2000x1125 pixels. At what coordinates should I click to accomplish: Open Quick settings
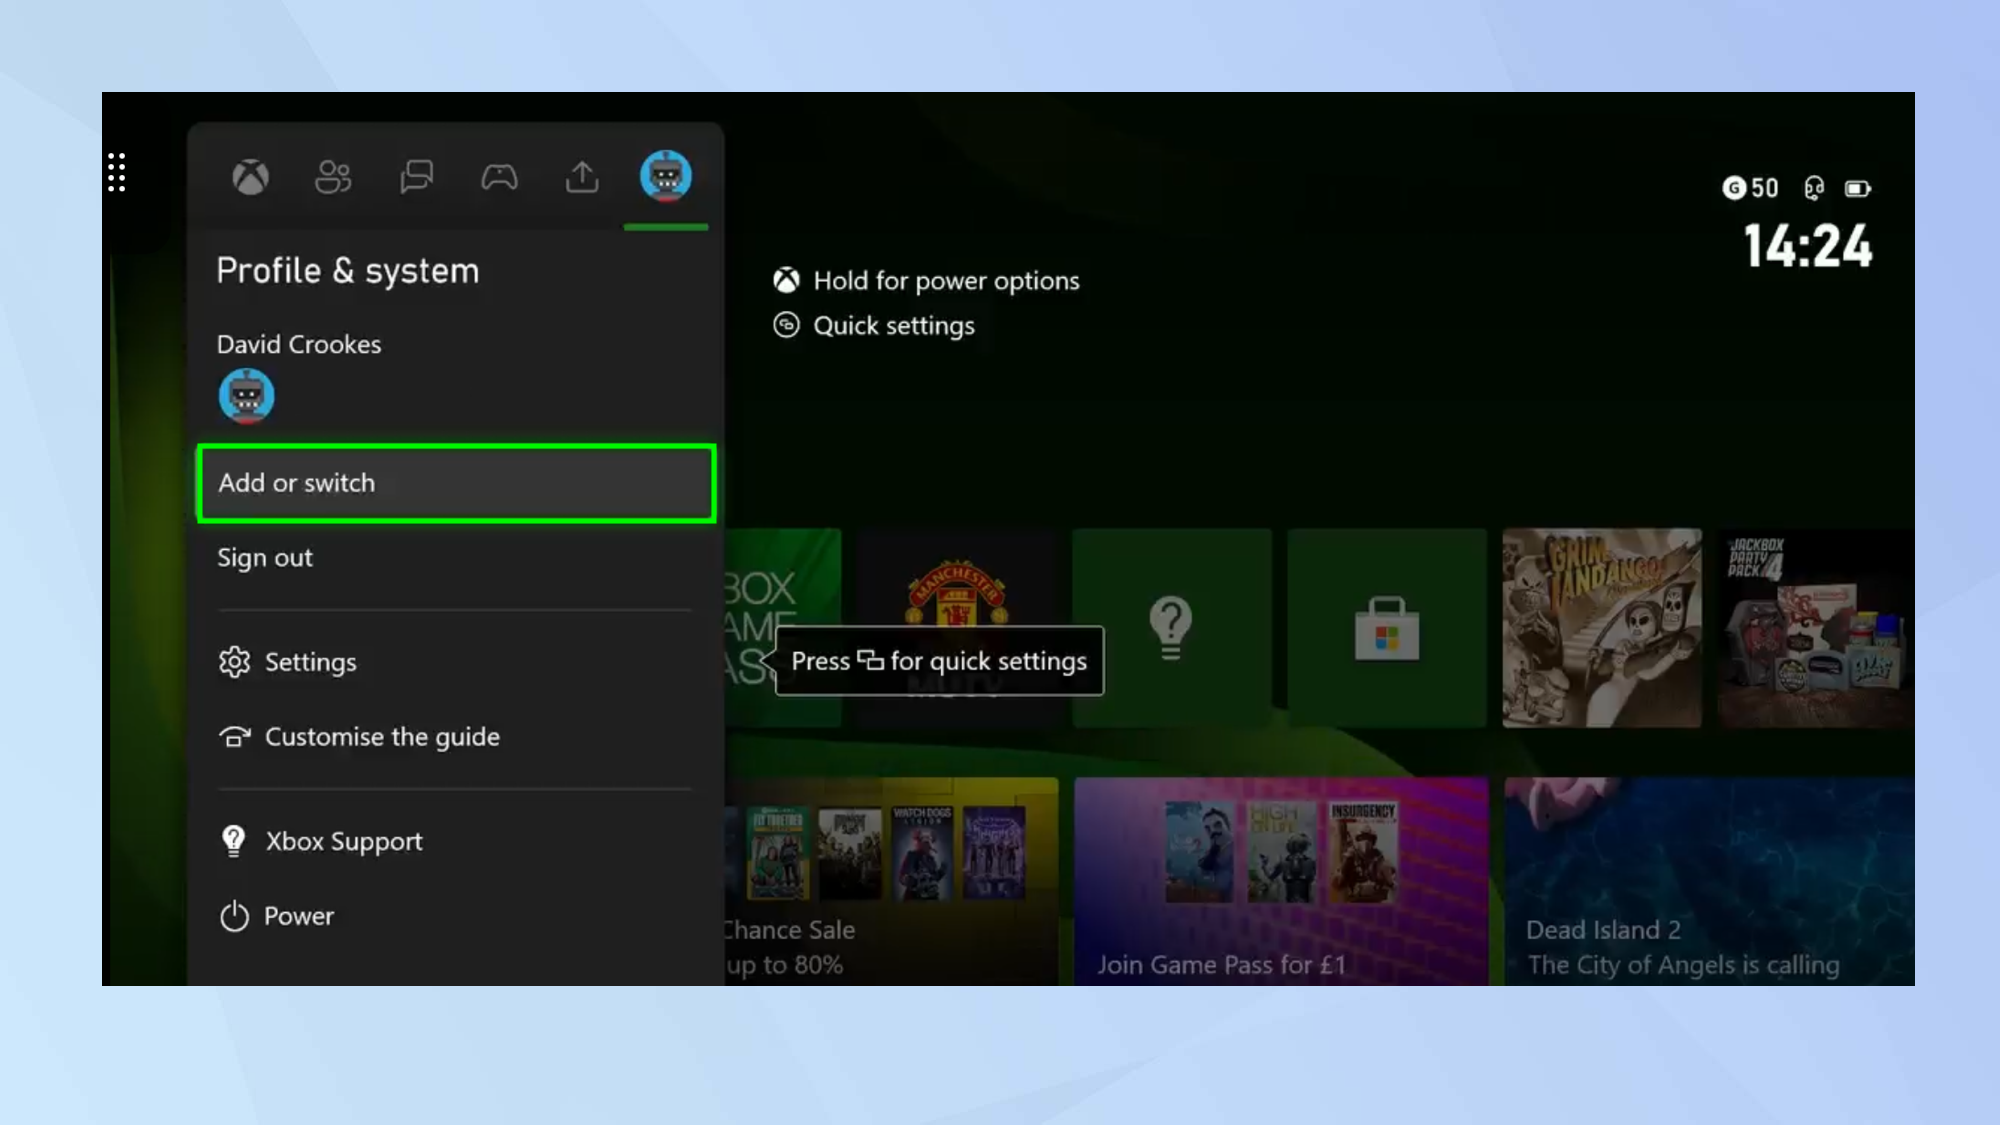(894, 325)
